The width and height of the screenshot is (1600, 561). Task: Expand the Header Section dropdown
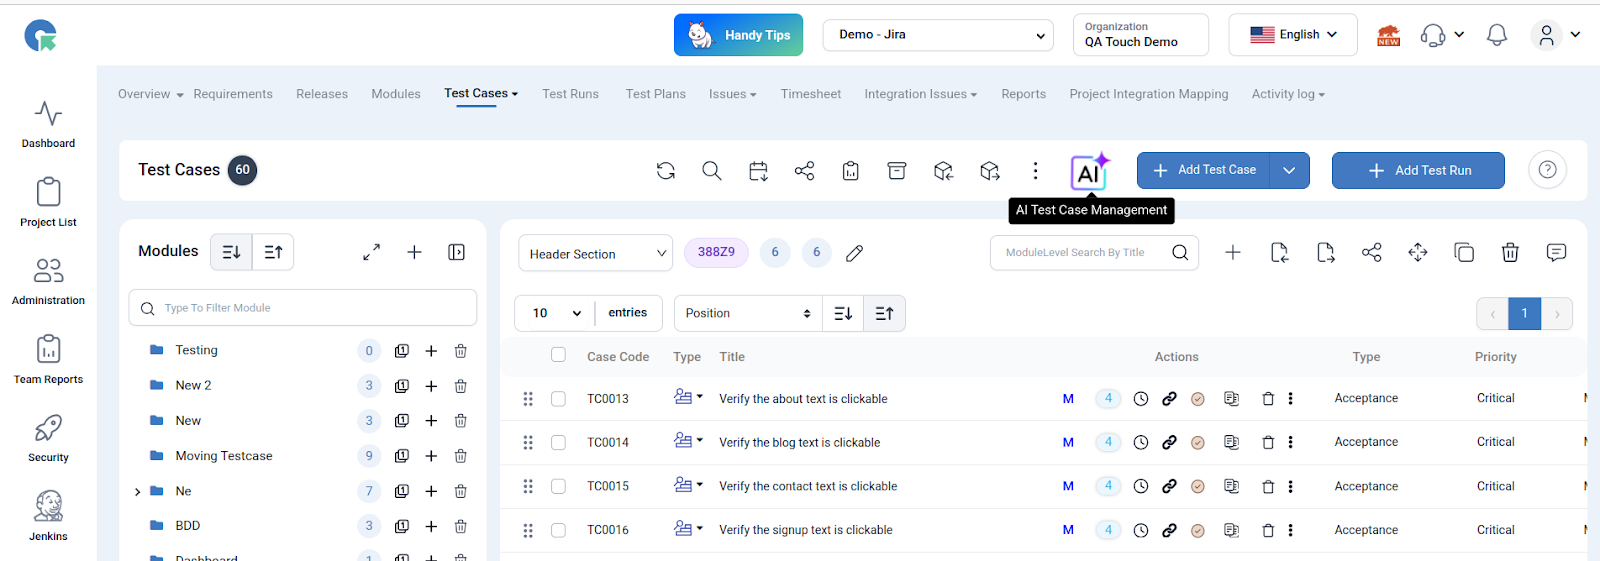pos(596,254)
